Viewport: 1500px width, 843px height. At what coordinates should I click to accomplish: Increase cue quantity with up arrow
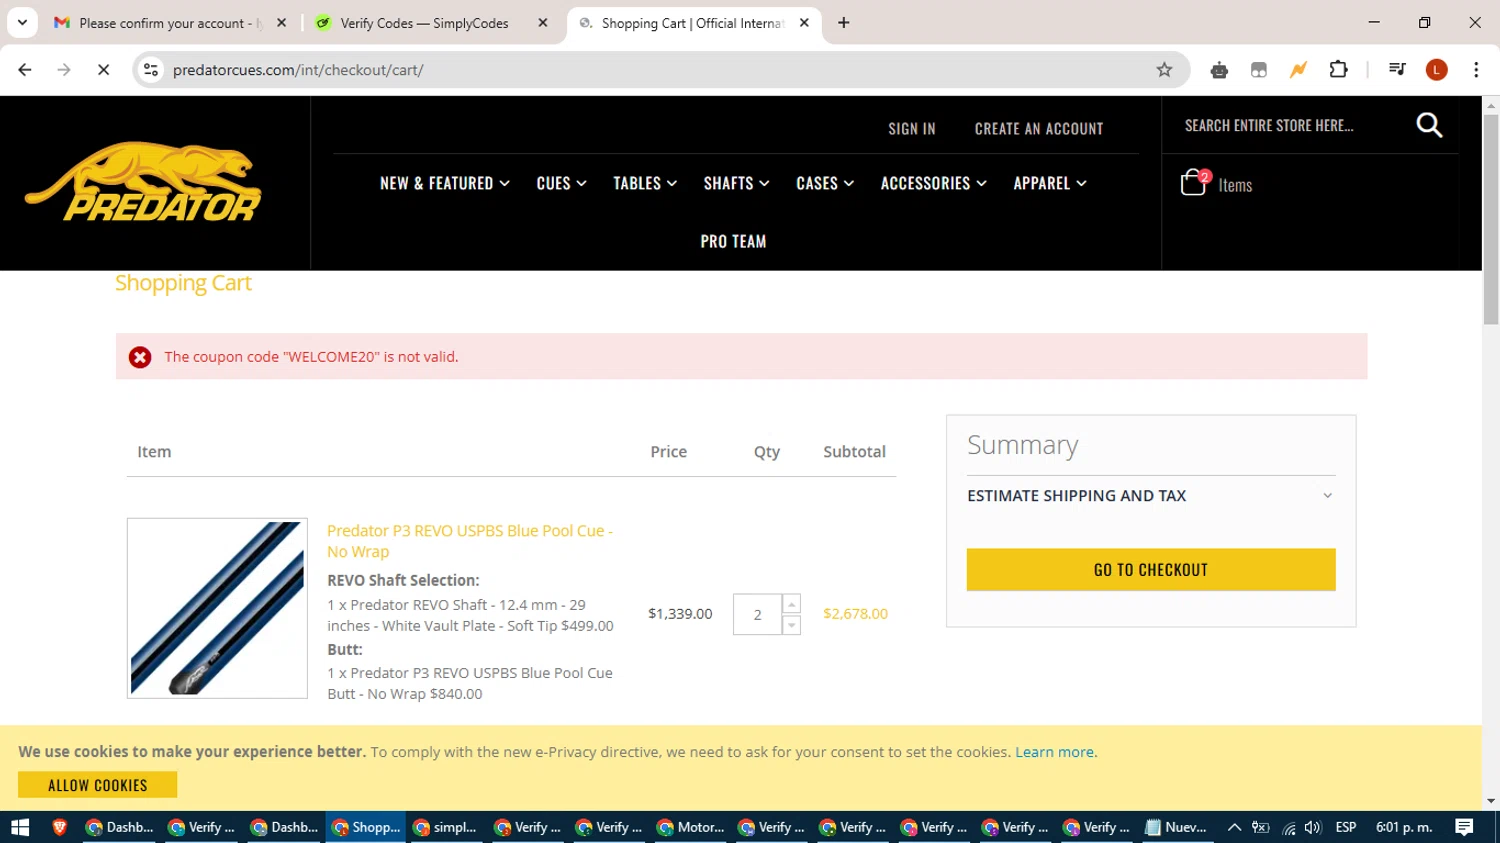point(791,605)
